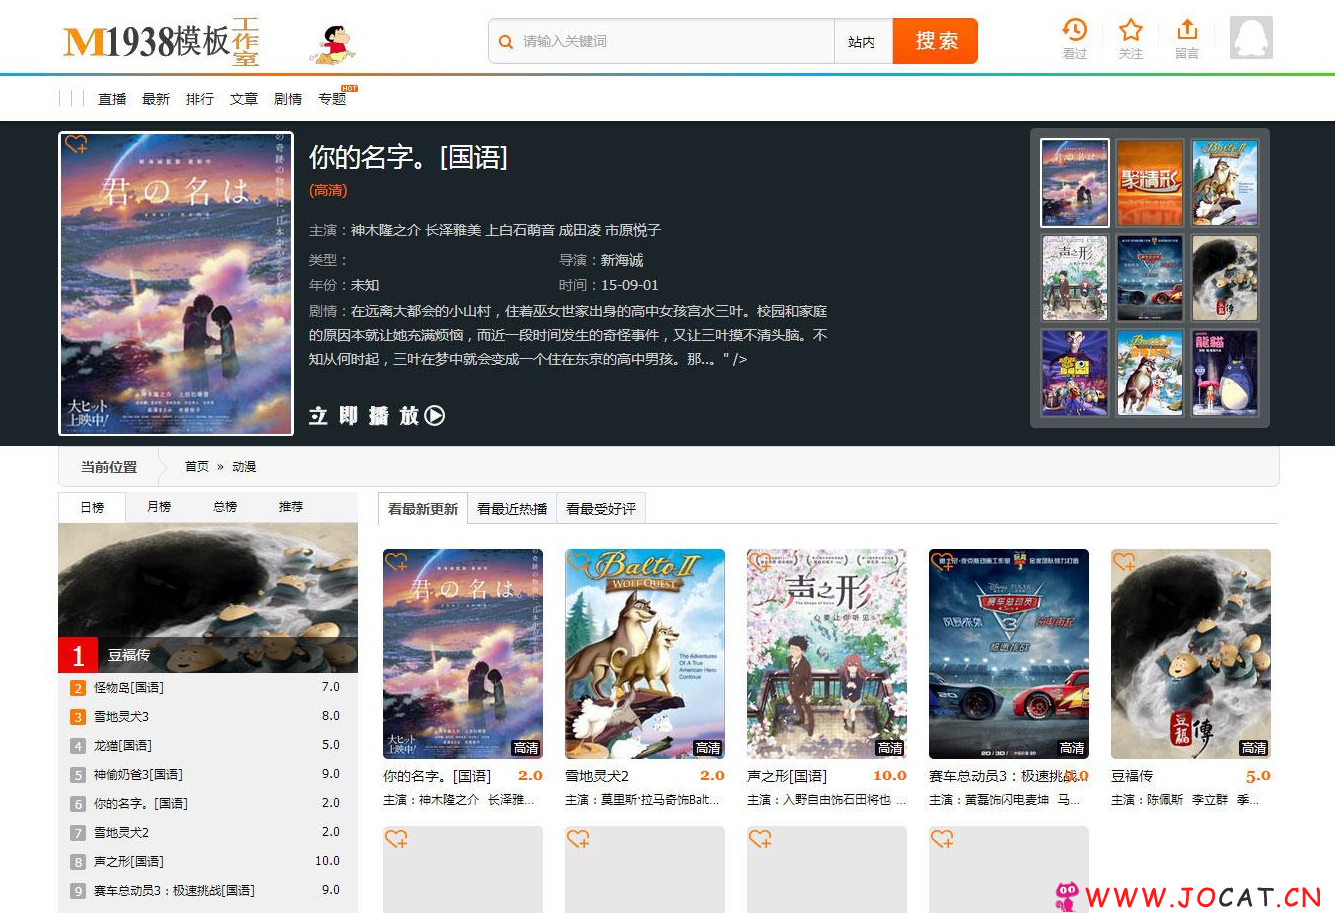The width and height of the screenshot is (1335, 913).
Task: Click the search magnifier icon
Action: [506, 42]
